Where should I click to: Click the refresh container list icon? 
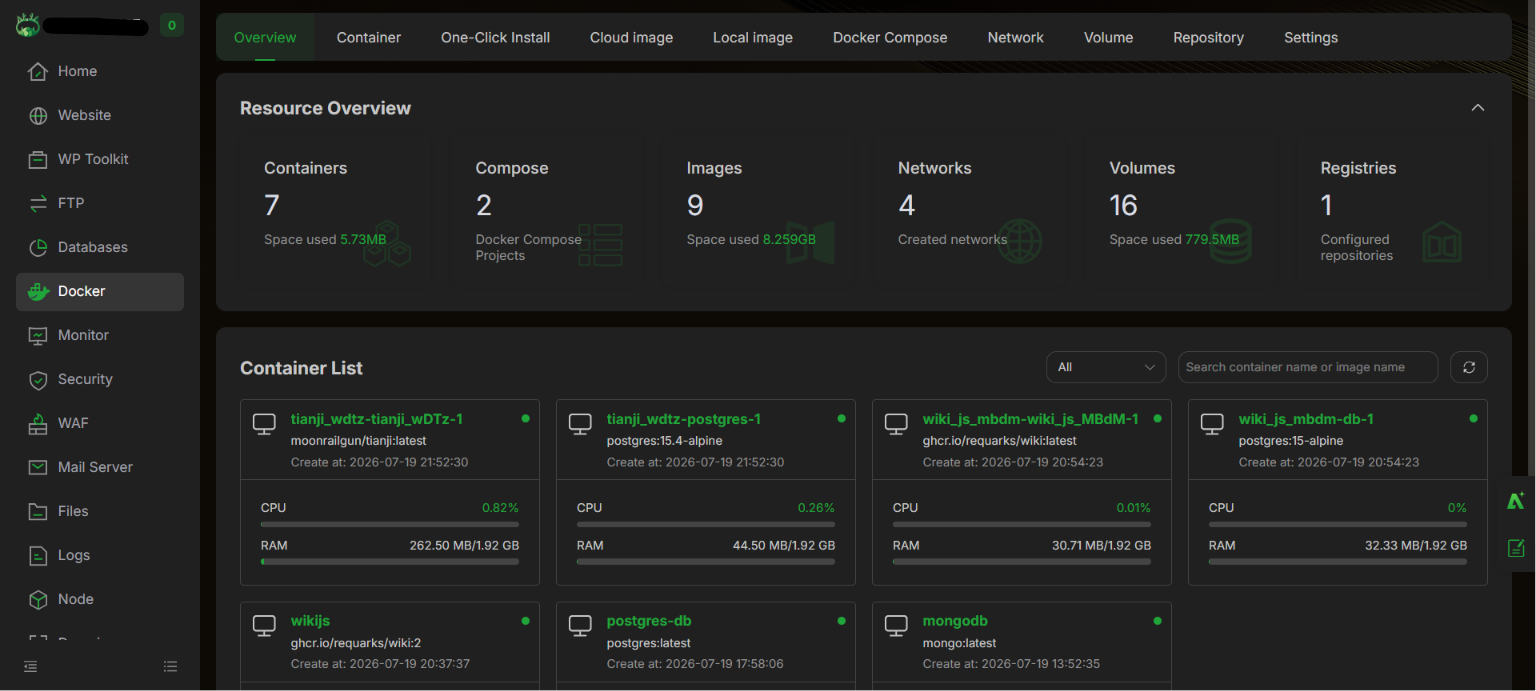click(1469, 367)
